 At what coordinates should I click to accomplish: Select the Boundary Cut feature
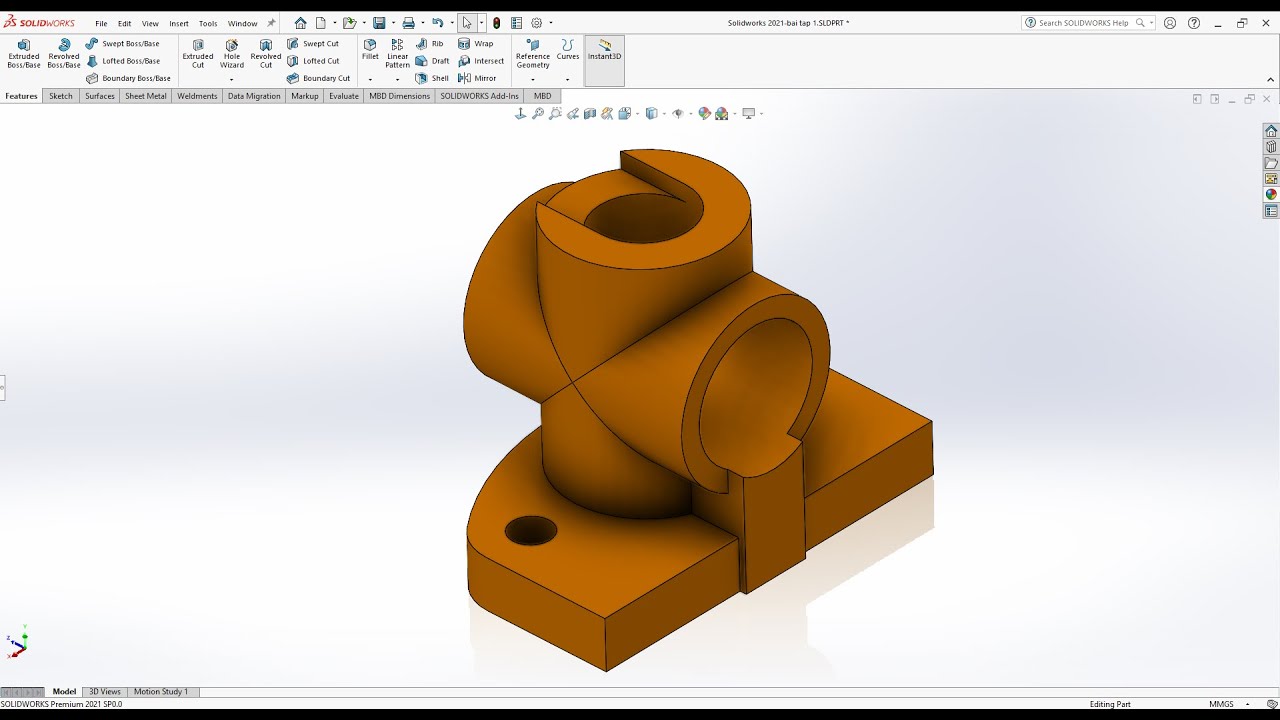(x=319, y=78)
